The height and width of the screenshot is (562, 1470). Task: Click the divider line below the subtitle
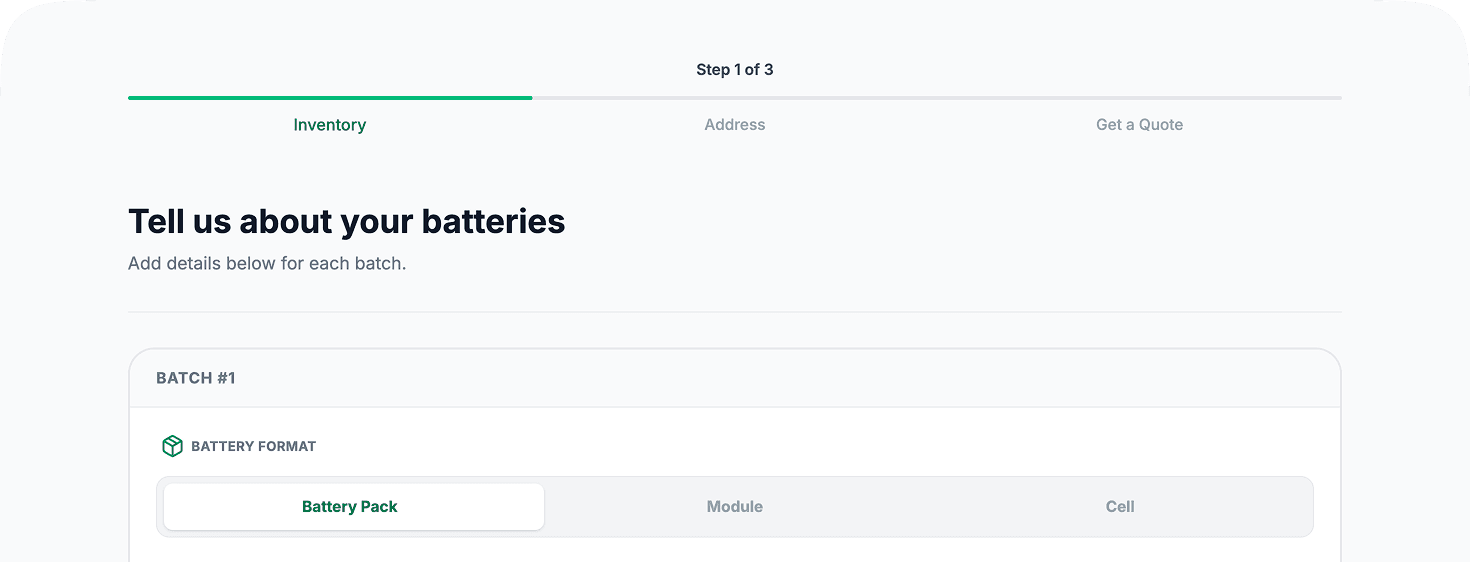pyautogui.click(x=734, y=312)
